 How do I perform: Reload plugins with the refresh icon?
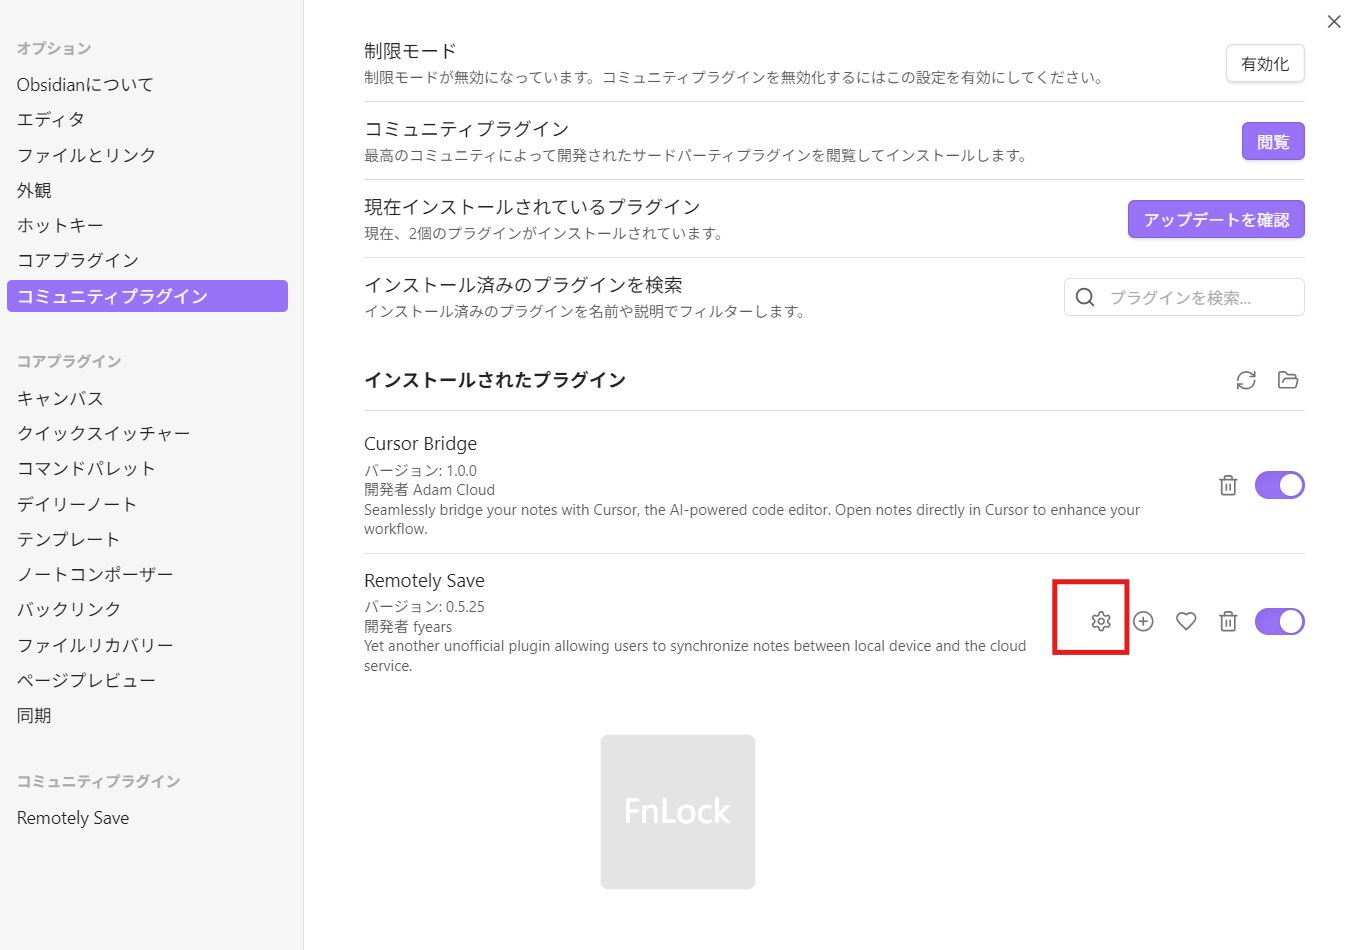(x=1246, y=380)
